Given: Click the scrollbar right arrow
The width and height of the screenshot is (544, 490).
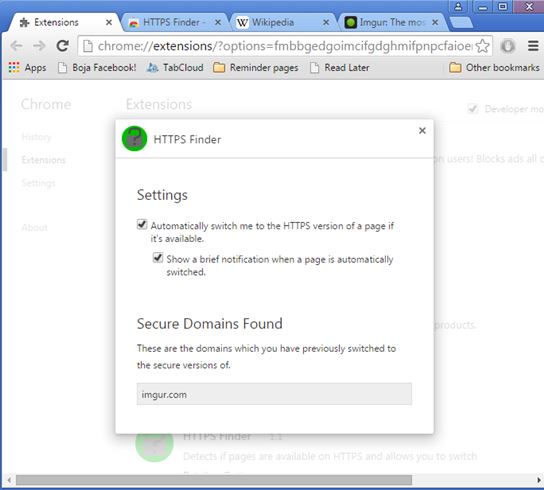Looking at the screenshot, I should 538,480.
